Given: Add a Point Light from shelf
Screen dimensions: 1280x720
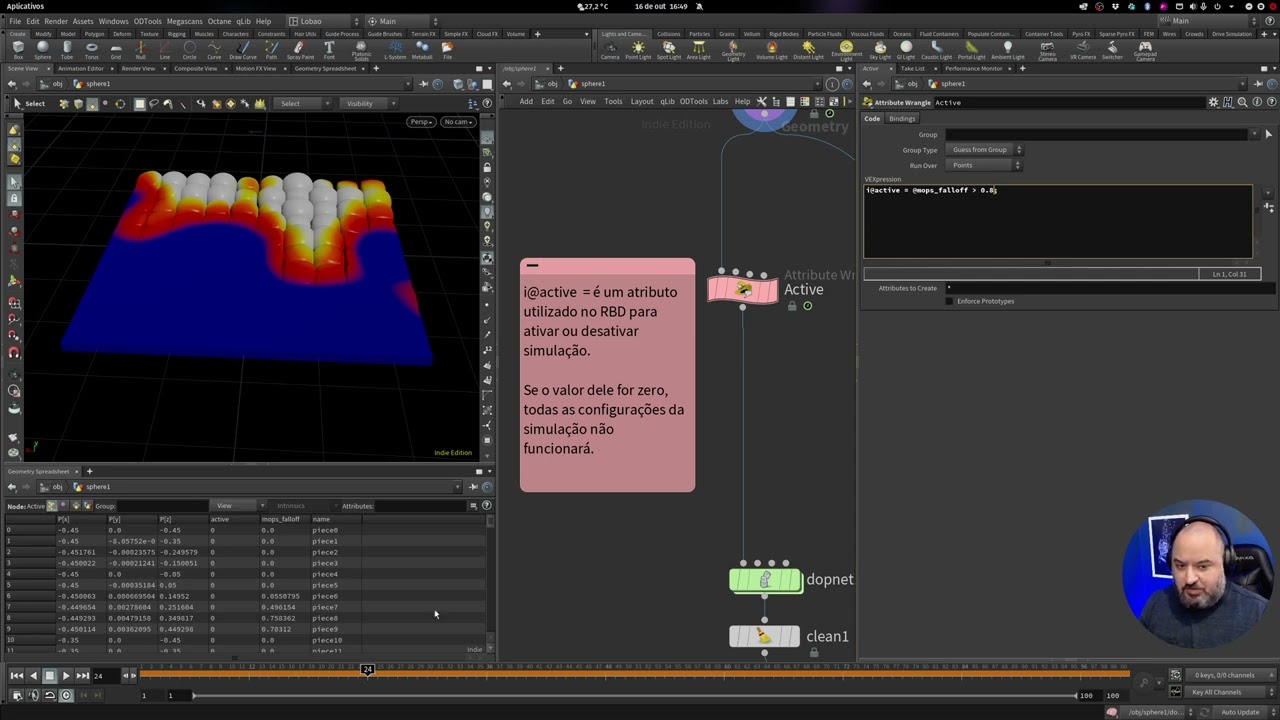Looking at the screenshot, I should (638, 50).
